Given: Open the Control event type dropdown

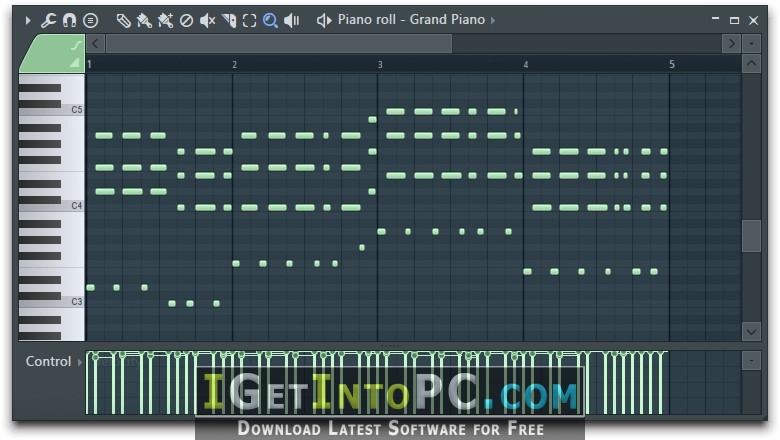Looking at the screenshot, I should 80,362.
